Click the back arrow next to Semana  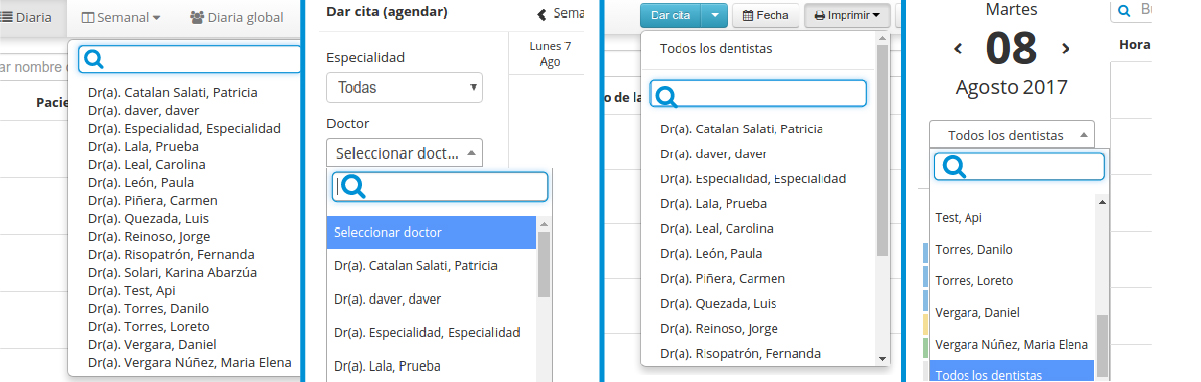pos(542,14)
